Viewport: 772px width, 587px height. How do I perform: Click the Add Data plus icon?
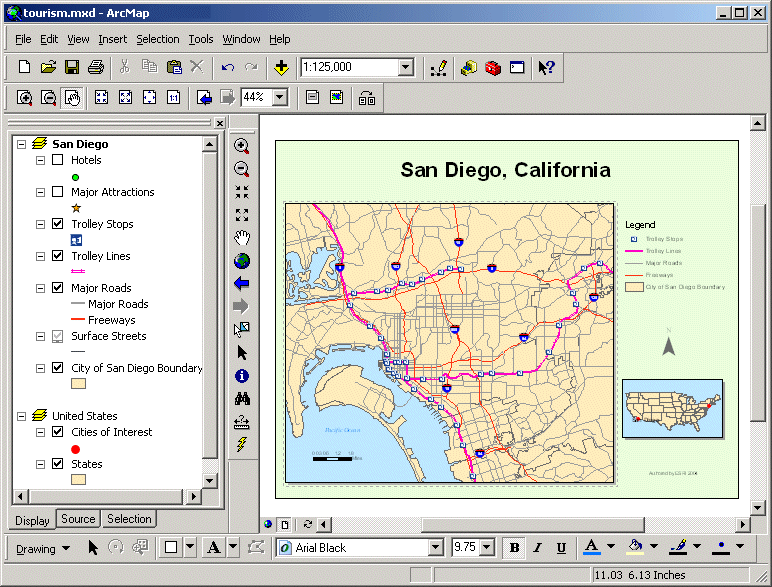coord(281,67)
